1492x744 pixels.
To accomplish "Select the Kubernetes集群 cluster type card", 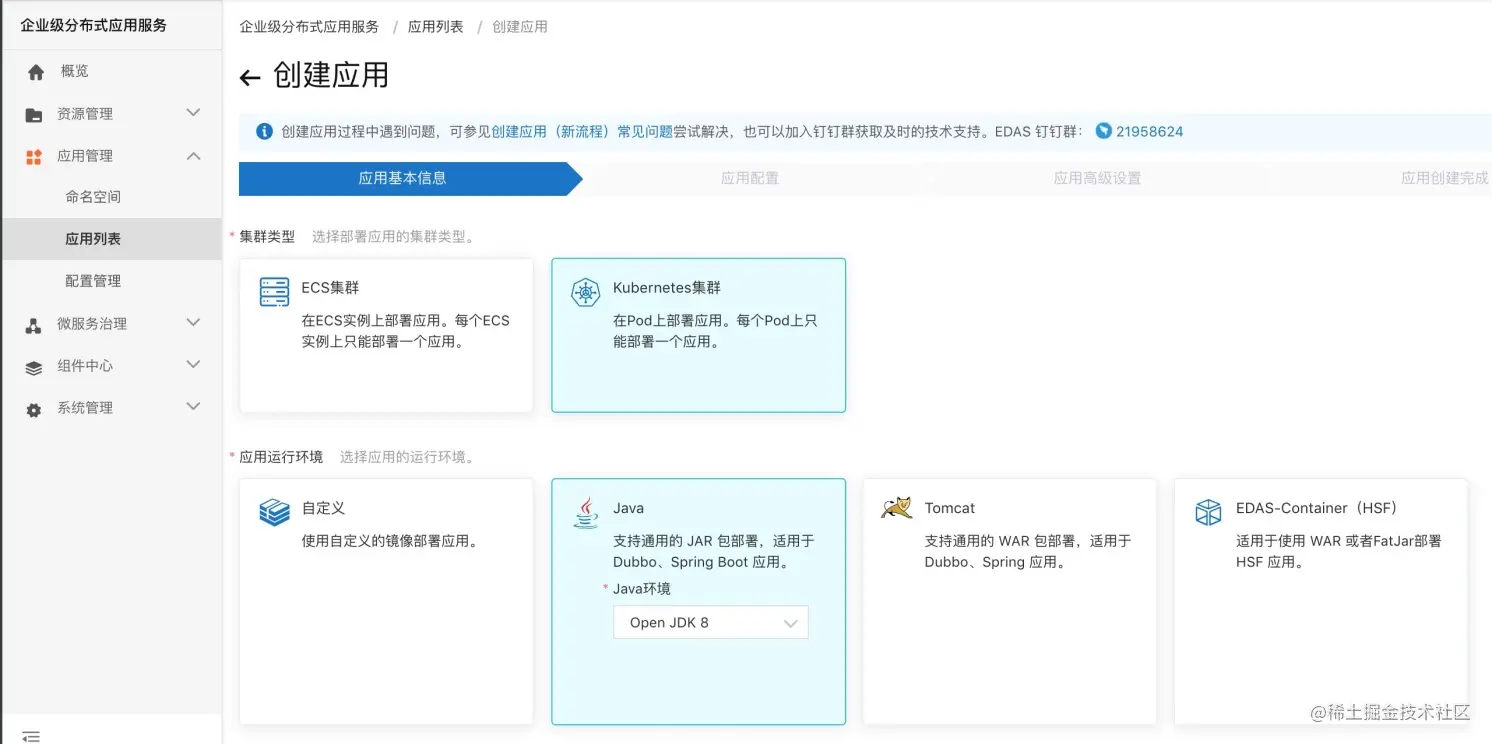I will coord(698,335).
